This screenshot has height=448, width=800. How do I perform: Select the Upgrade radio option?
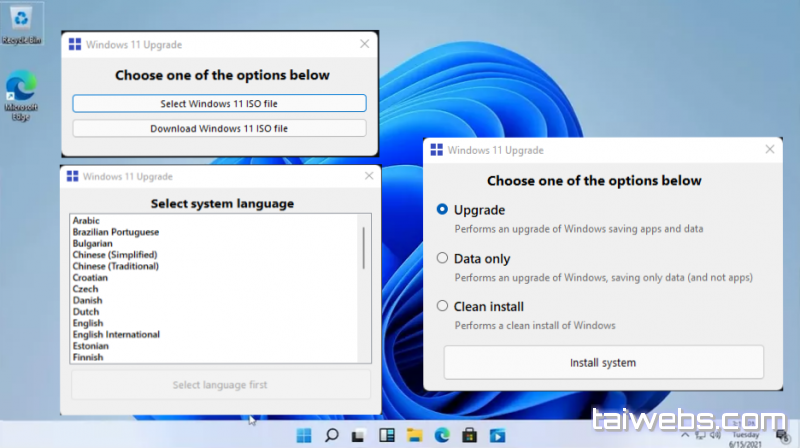443,210
